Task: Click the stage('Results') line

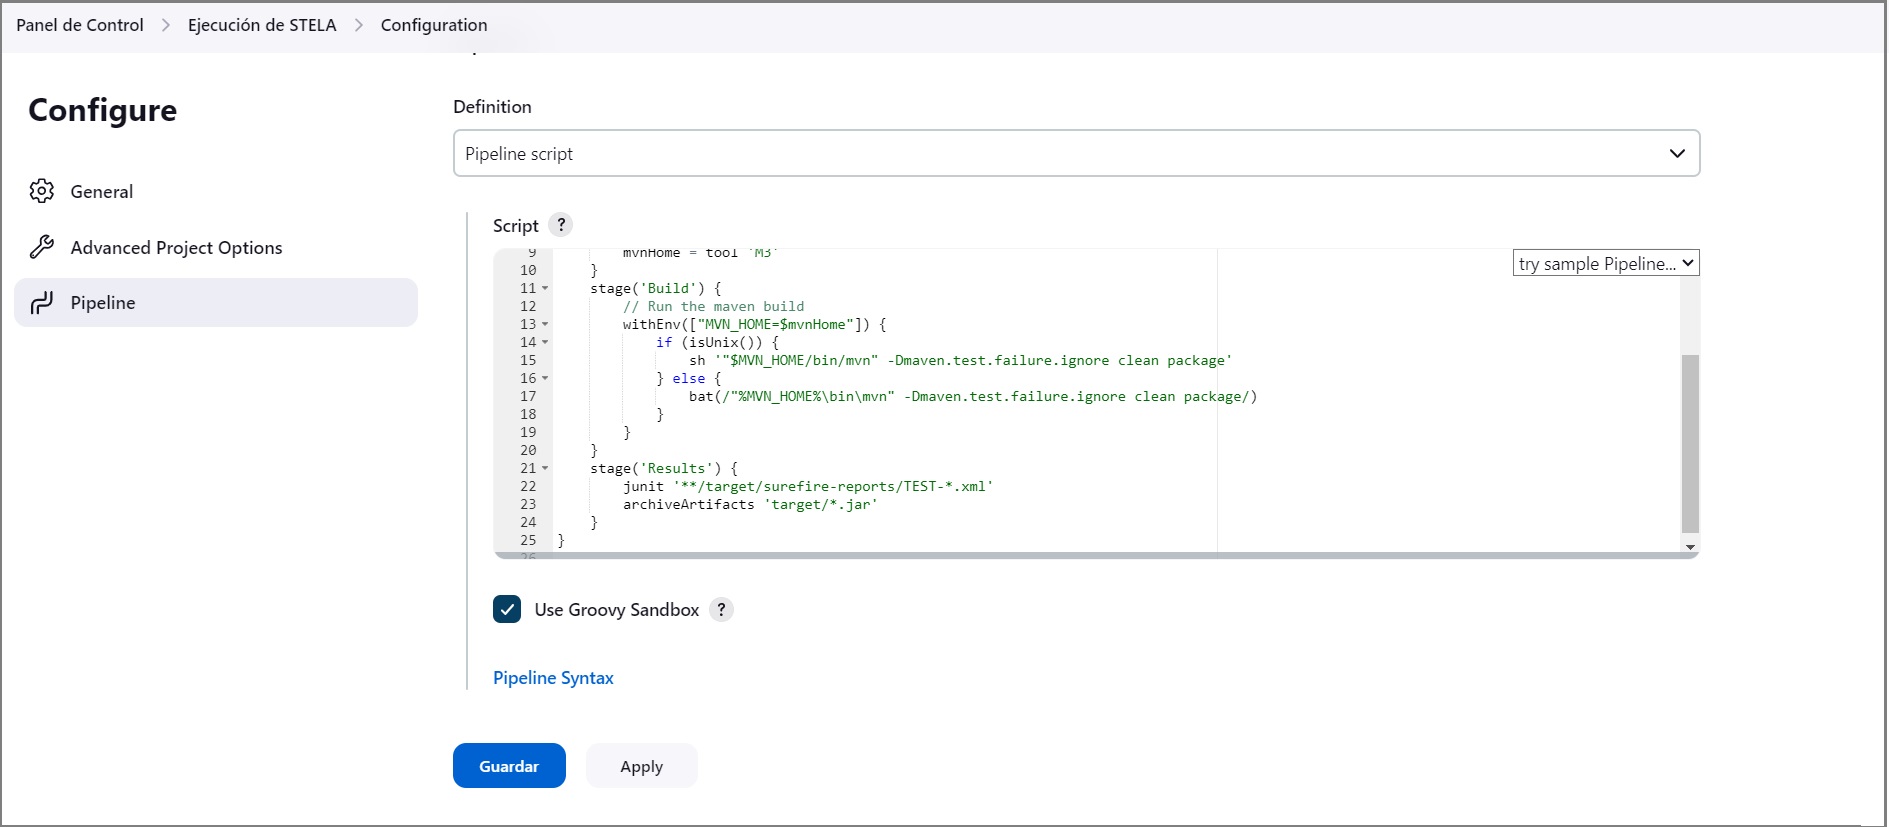Action: click(664, 468)
